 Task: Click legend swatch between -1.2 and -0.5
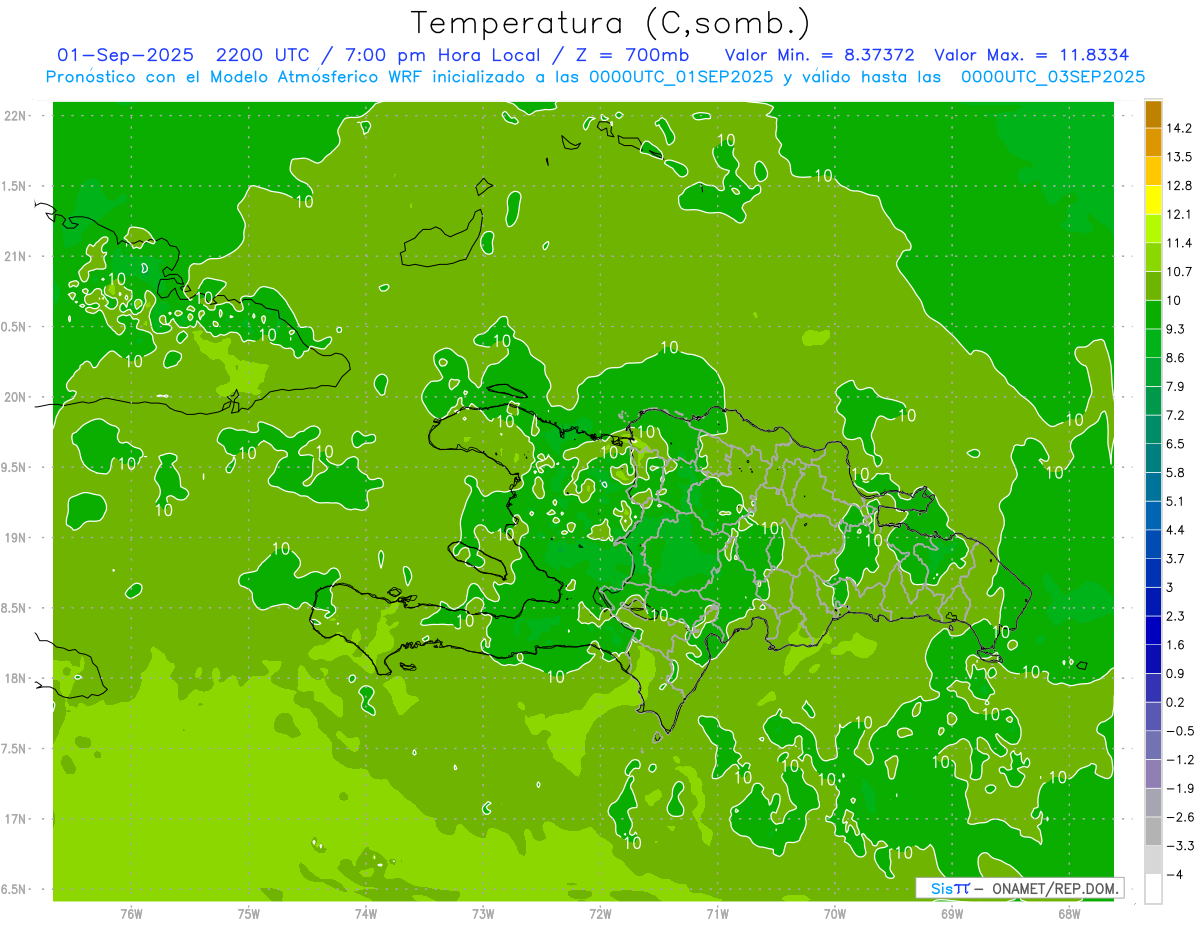click(x=1153, y=745)
